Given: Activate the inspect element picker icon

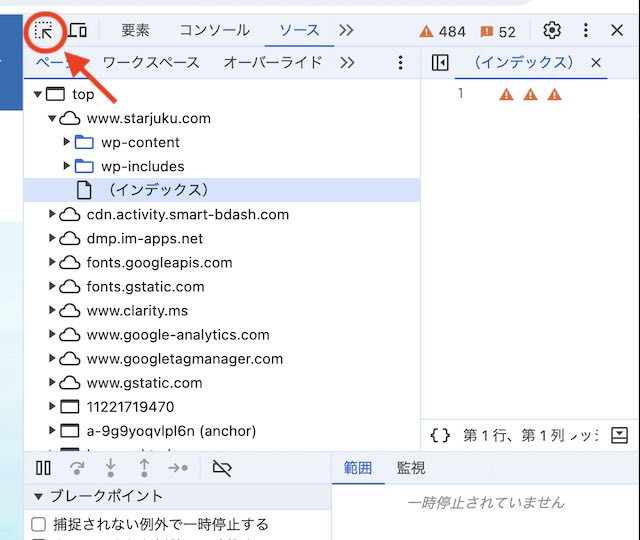Looking at the screenshot, I should tap(43, 31).
